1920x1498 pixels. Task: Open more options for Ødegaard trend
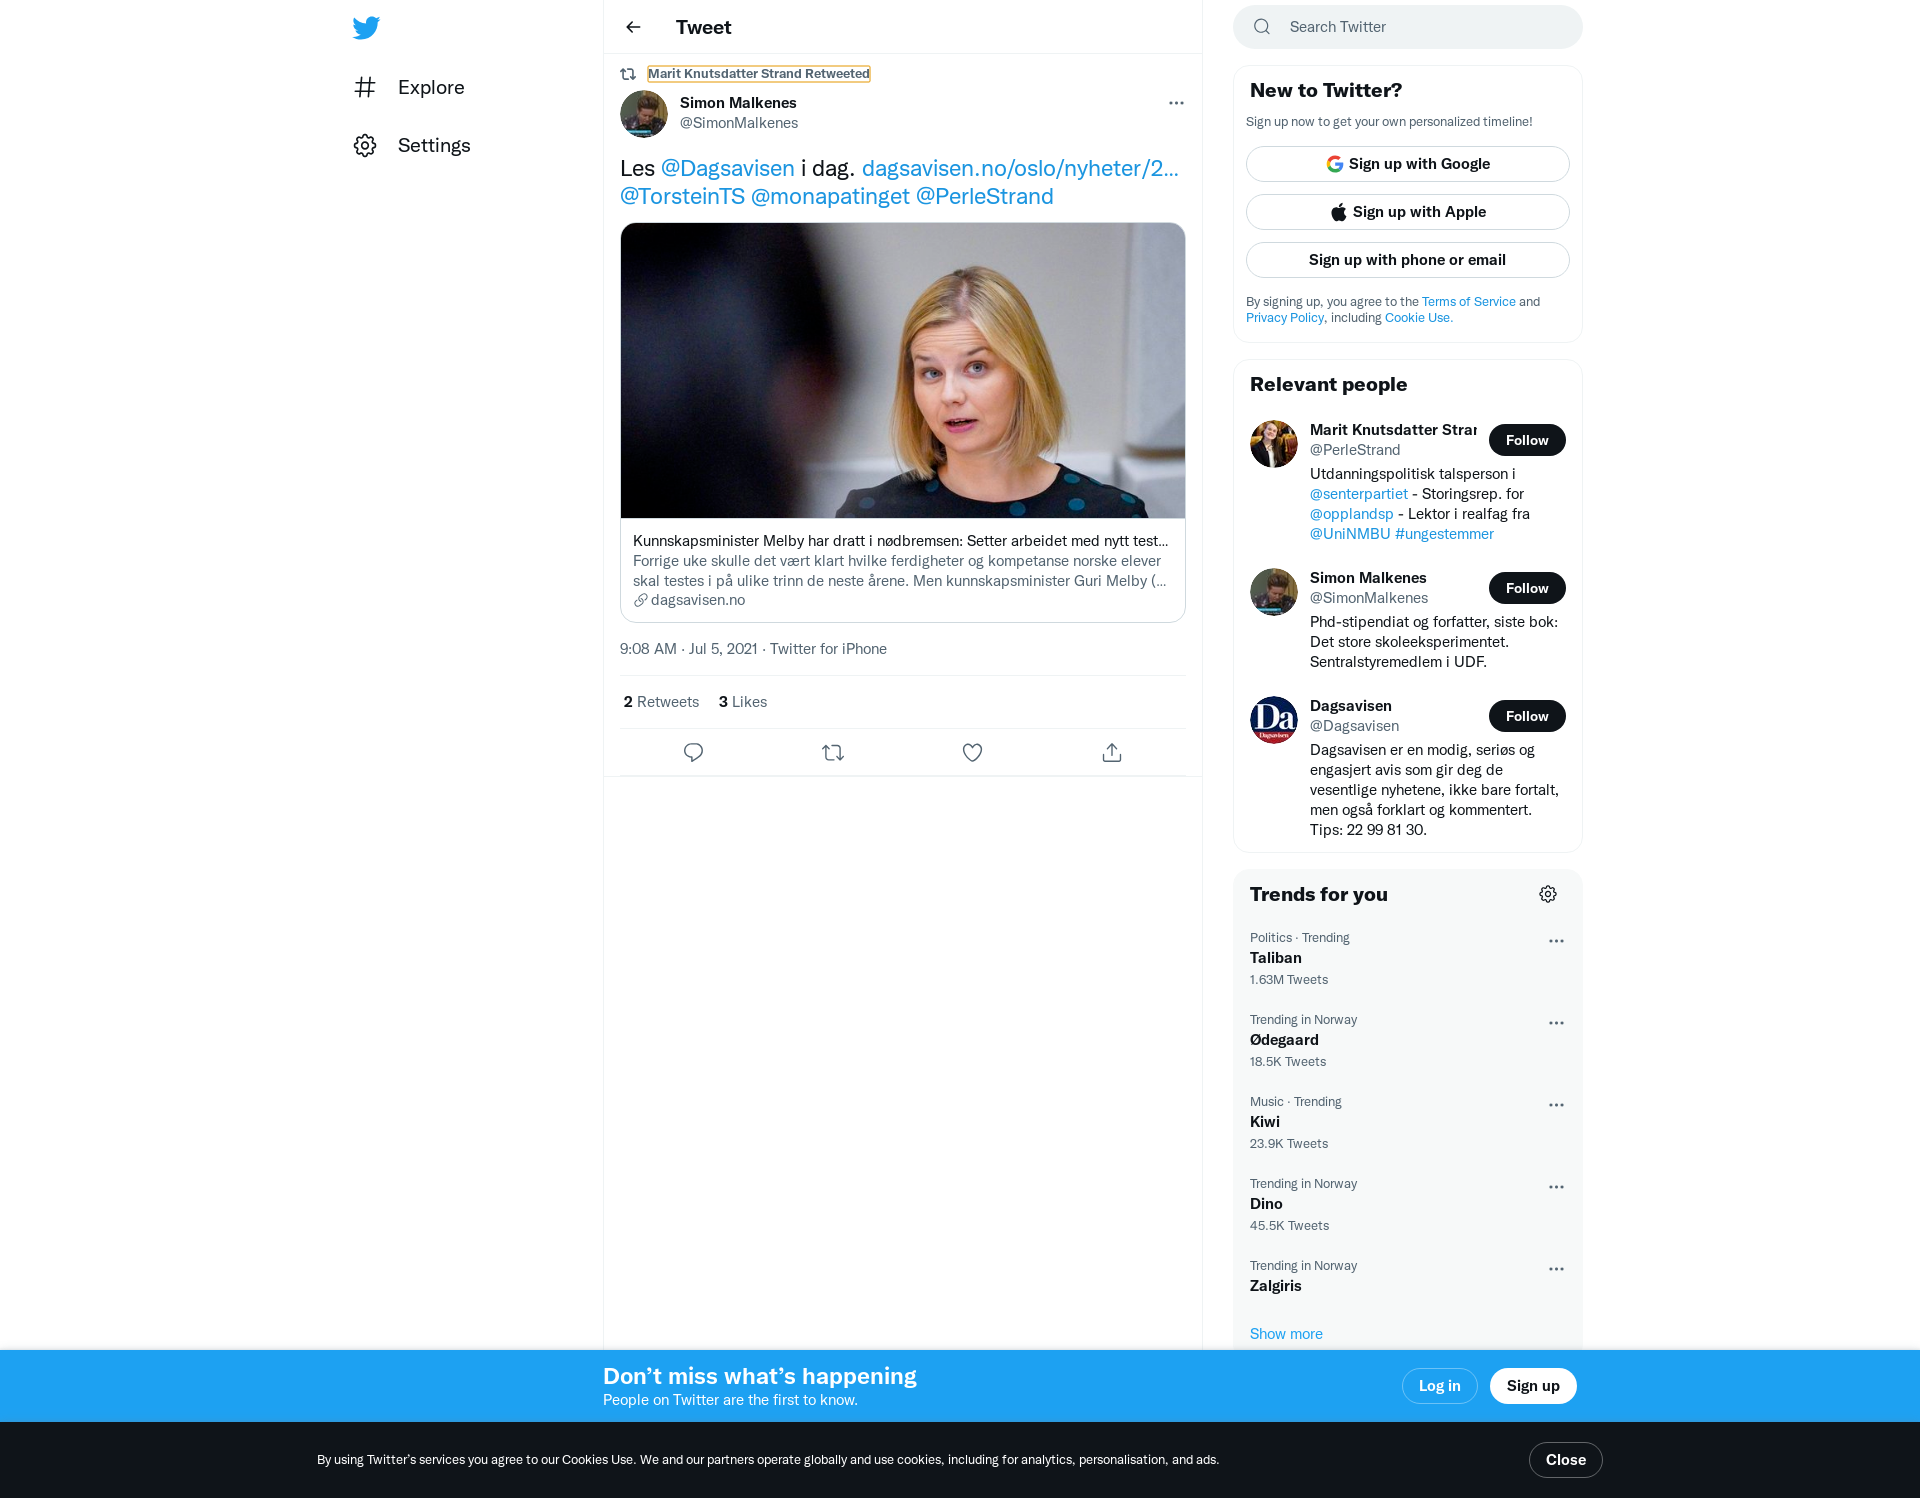tap(1556, 1023)
